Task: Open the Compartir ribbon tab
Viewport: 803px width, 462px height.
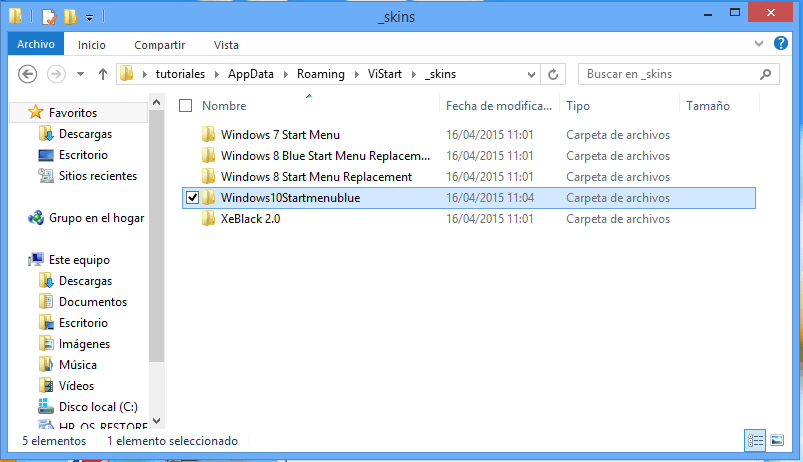Action: tap(159, 45)
